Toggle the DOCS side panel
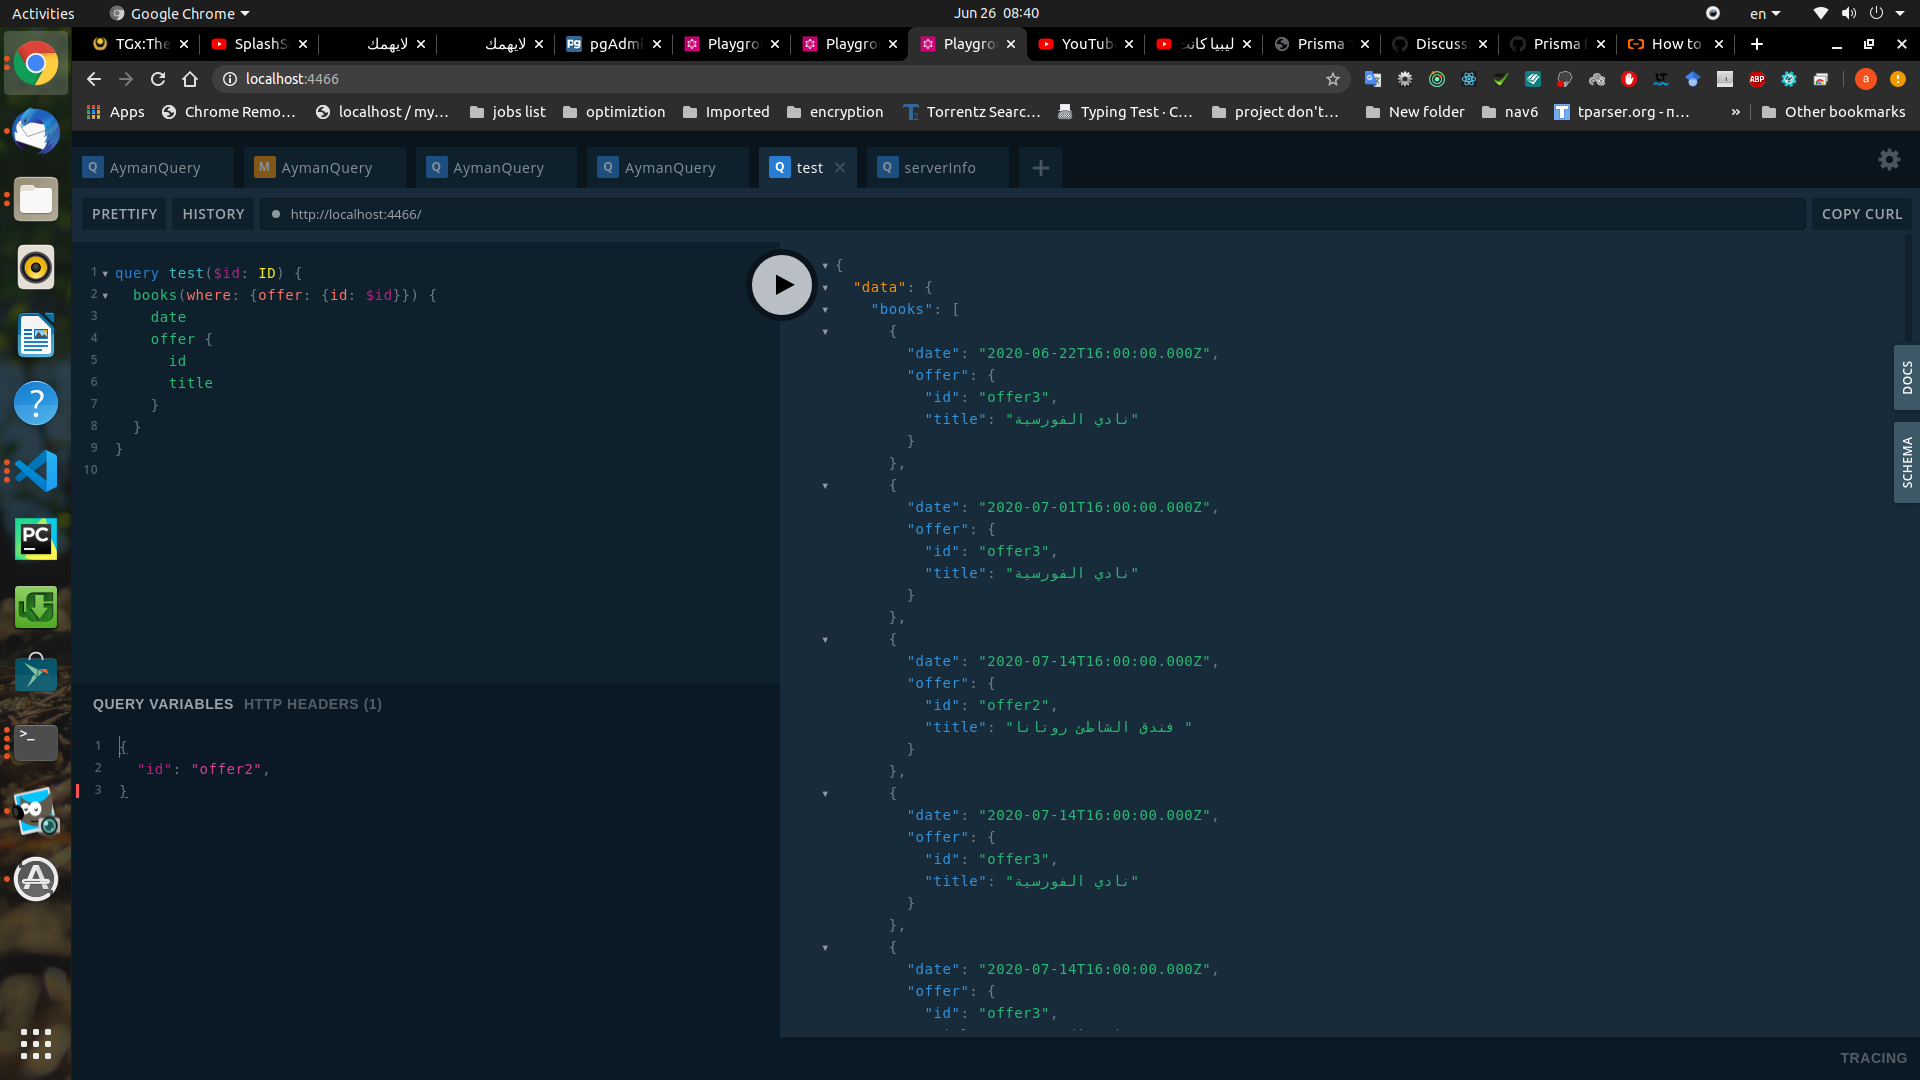 tap(1908, 378)
